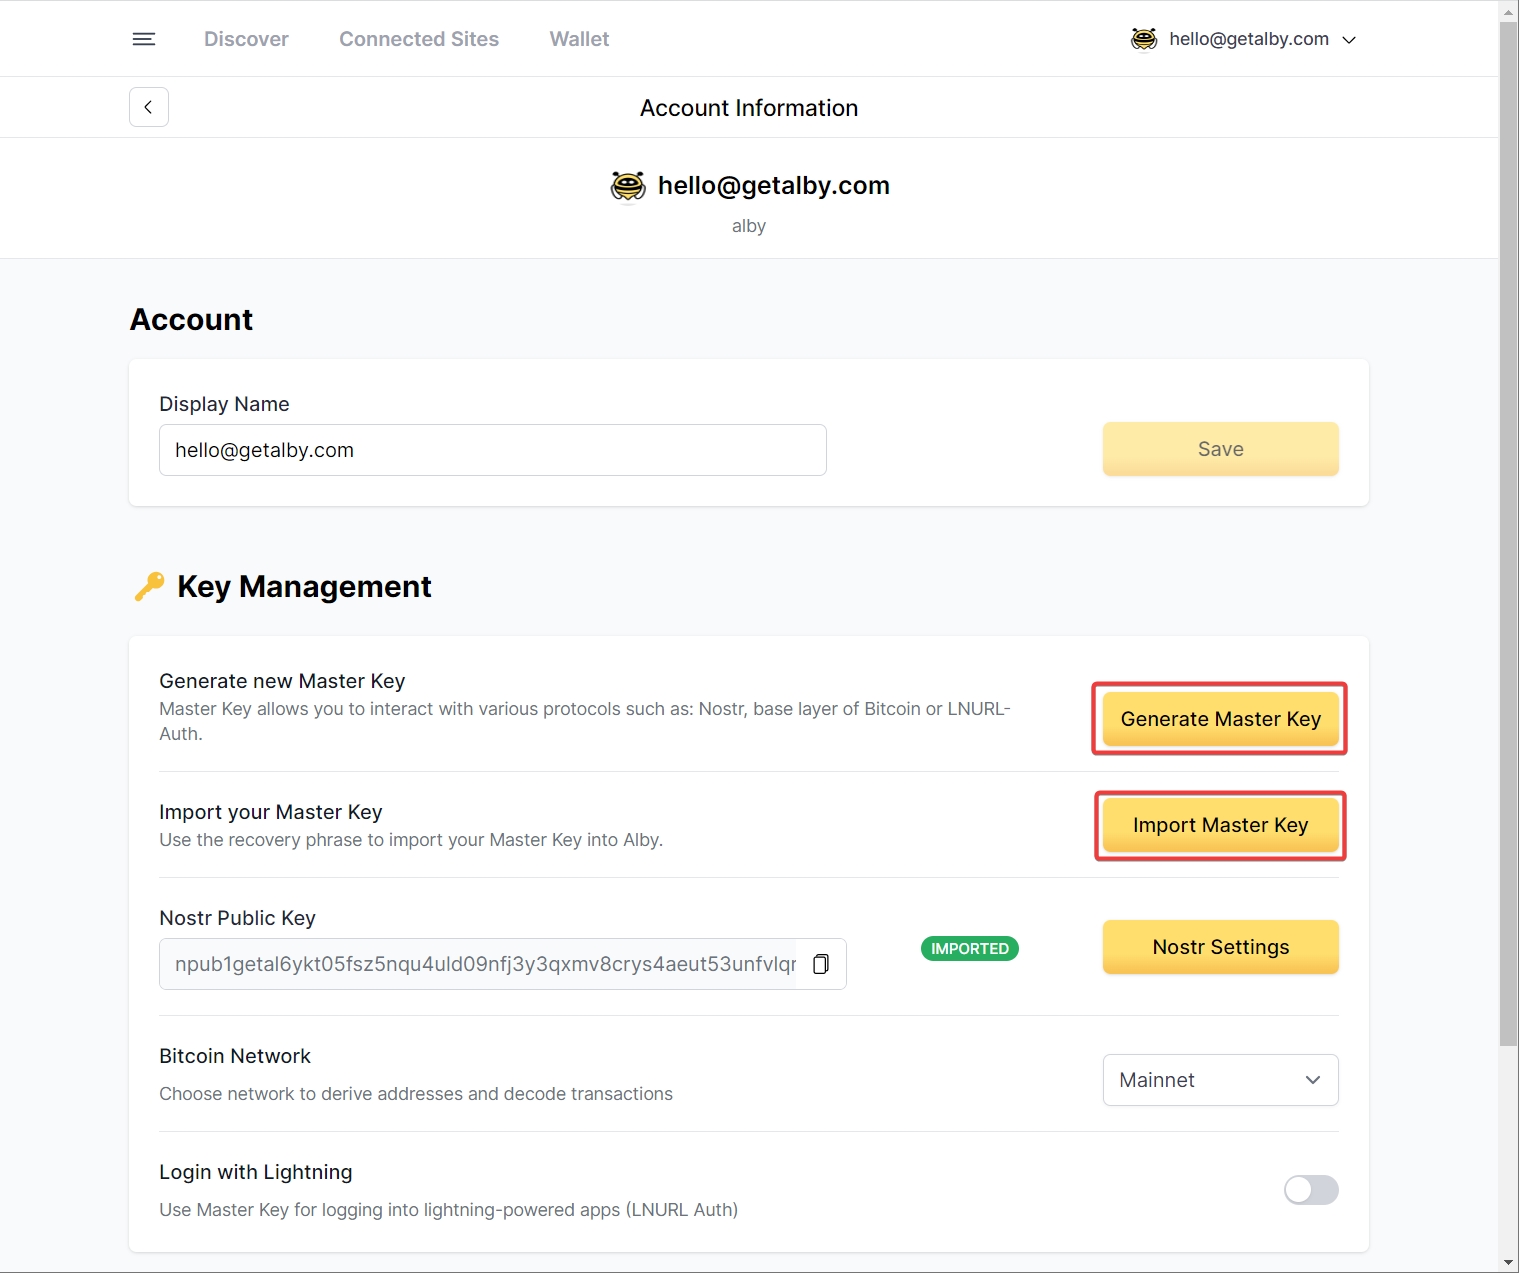Switch to the Wallet tab
The image size is (1519, 1273).
point(579,39)
